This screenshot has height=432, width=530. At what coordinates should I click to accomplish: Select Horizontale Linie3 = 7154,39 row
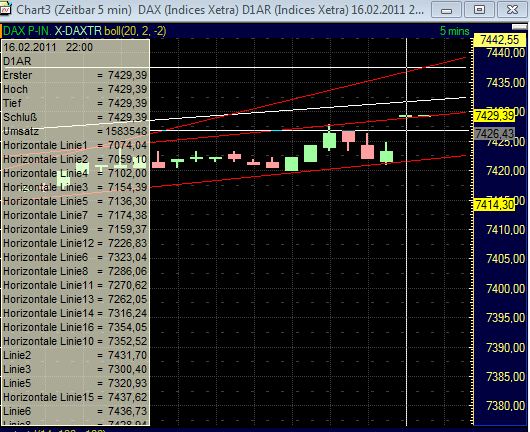[x=75, y=187]
